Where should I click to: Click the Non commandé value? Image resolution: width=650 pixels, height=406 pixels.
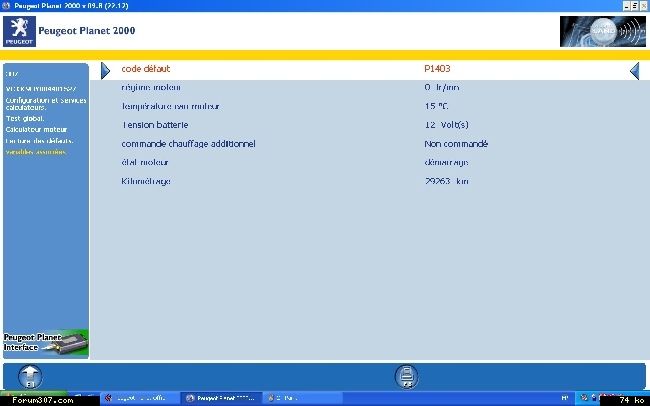pyautogui.click(x=456, y=144)
